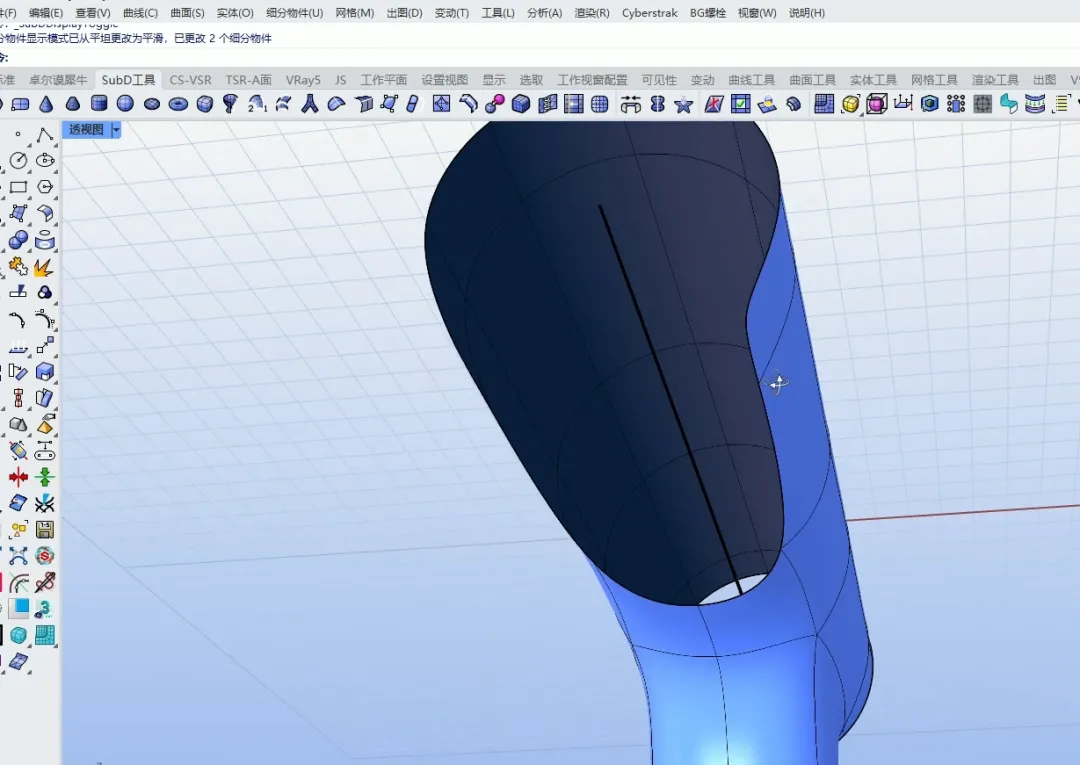
Task: Click the teal chair shape icon
Action: click(x=1008, y=104)
